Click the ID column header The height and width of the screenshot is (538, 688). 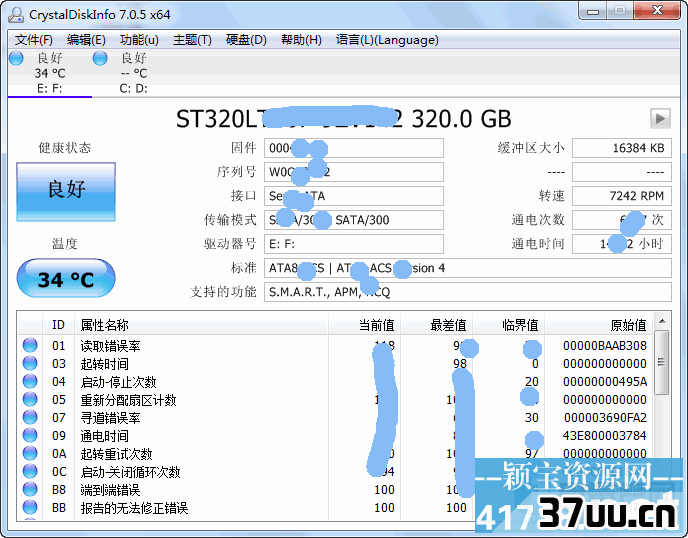(x=58, y=325)
